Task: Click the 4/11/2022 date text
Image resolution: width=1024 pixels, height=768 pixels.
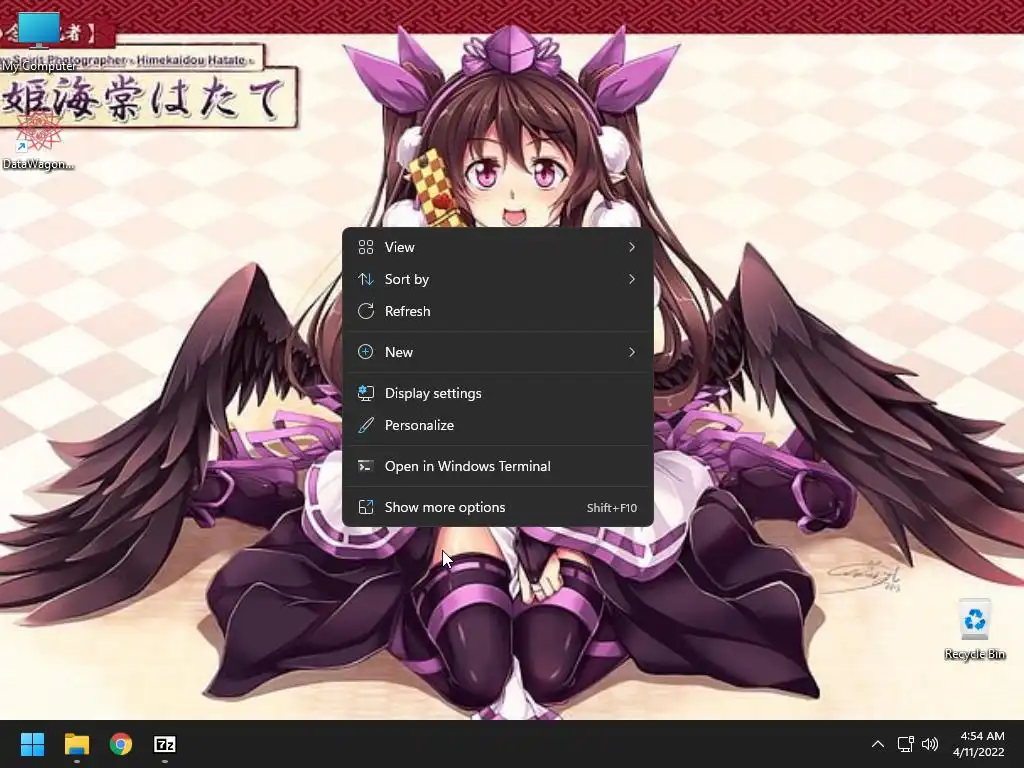Action: pyautogui.click(x=978, y=752)
